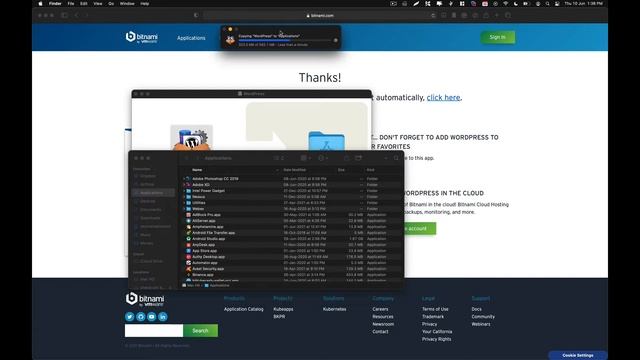This screenshot has height=360, width=640.
Task: Open the Help menu
Action: click(145, 4)
